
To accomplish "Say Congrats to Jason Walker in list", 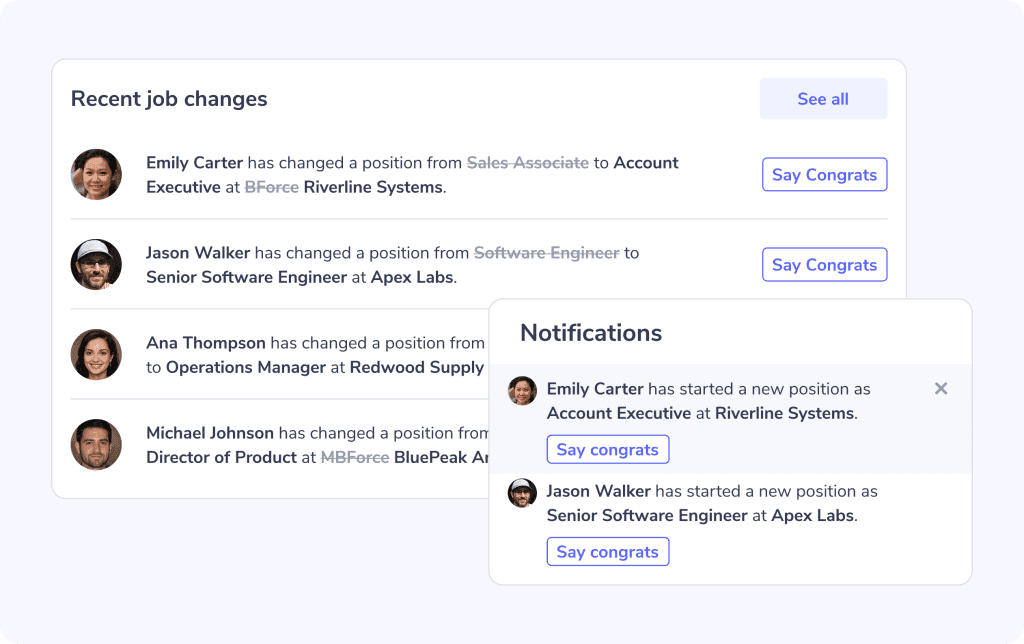I will tap(824, 265).
